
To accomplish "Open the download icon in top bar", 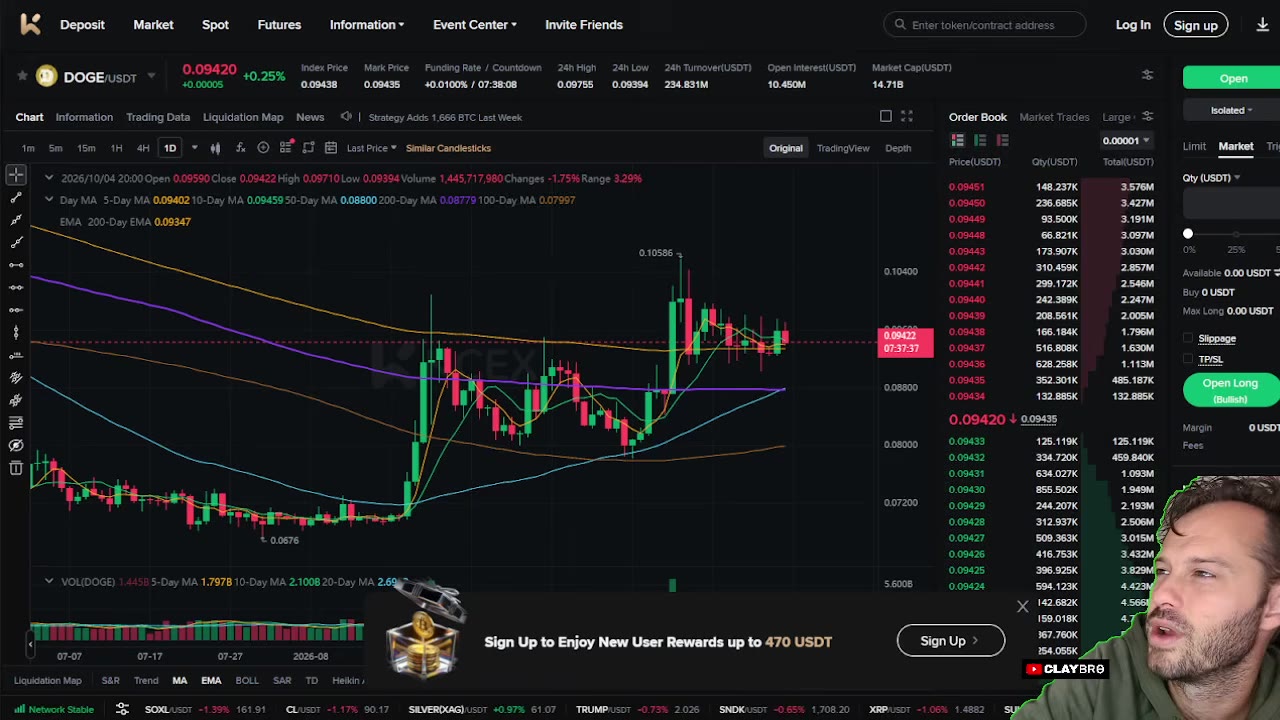I will (1263, 25).
